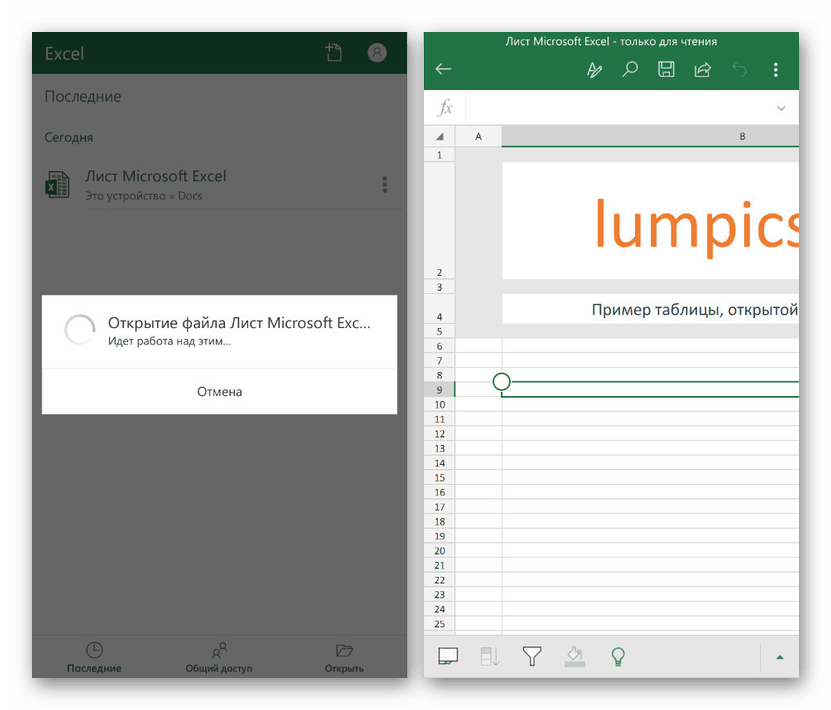Image resolution: width=831 pixels, height=710 pixels.
Task: Open the filter funnel tool
Action: click(532, 656)
